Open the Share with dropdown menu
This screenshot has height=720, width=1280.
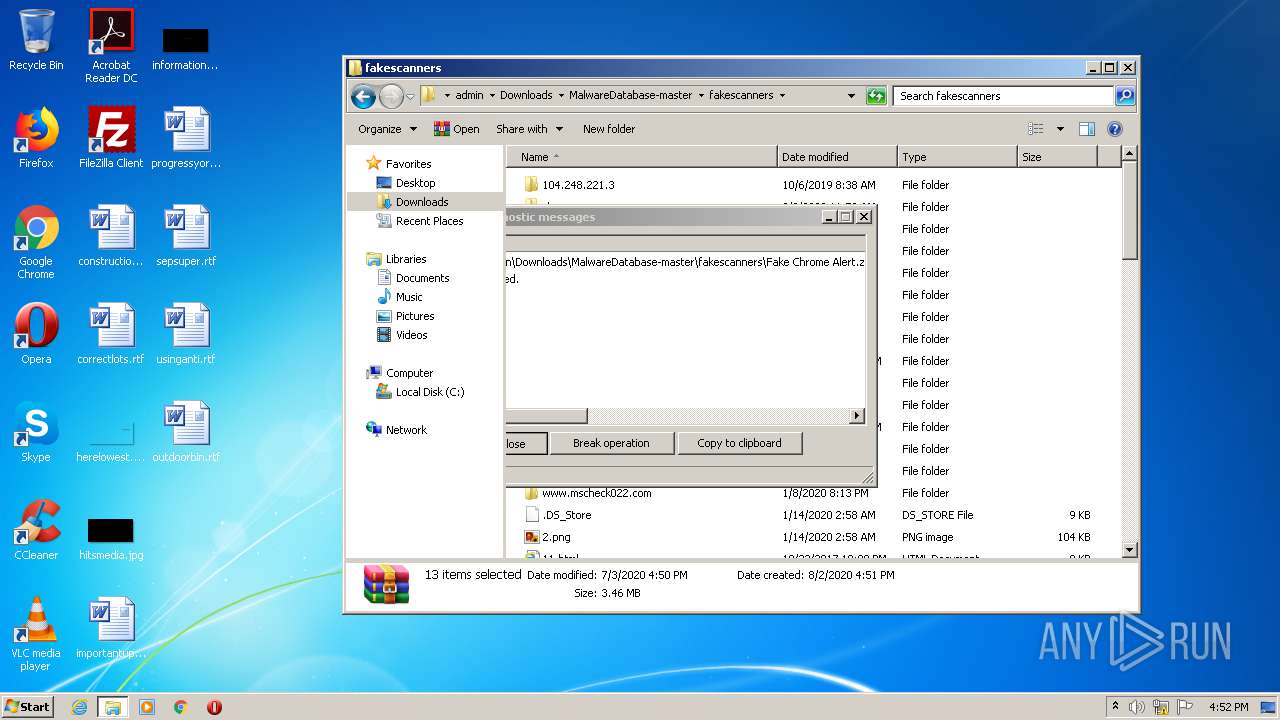click(529, 129)
